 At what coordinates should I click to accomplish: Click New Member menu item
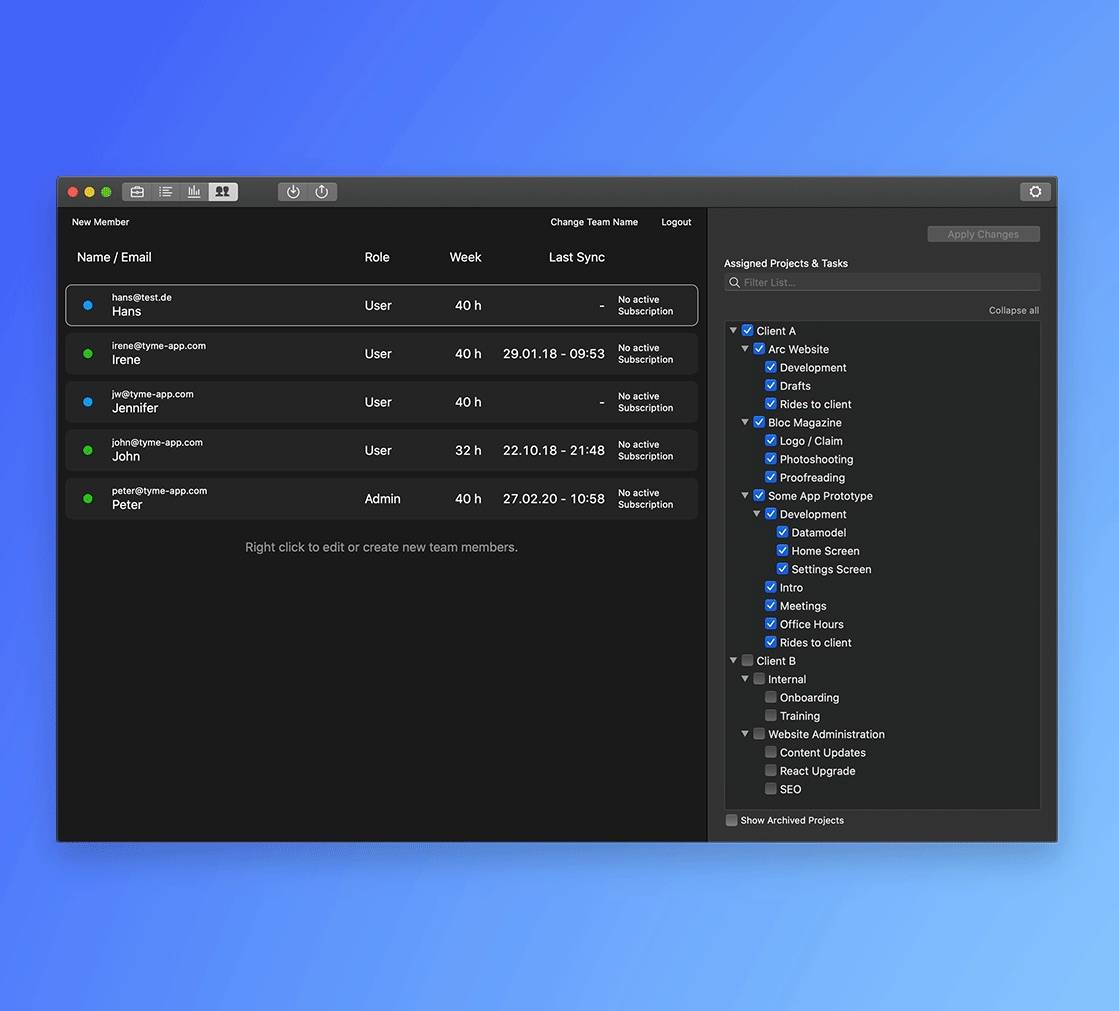tap(100, 222)
